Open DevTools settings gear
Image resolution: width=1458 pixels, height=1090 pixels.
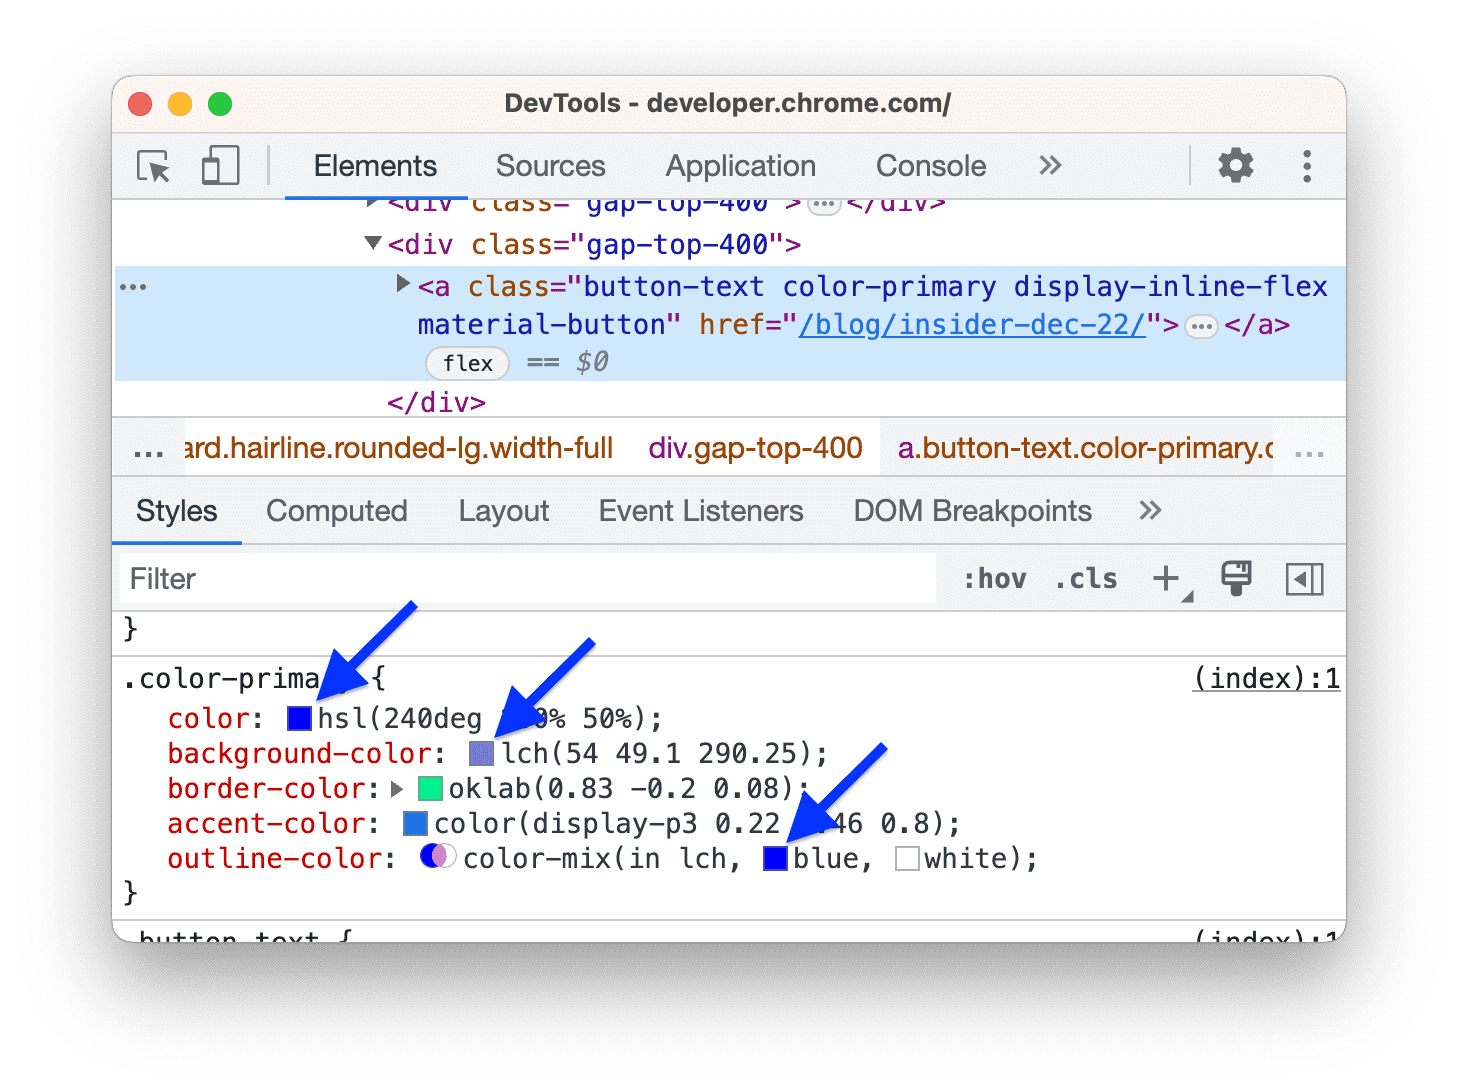[x=1235, y=166]
